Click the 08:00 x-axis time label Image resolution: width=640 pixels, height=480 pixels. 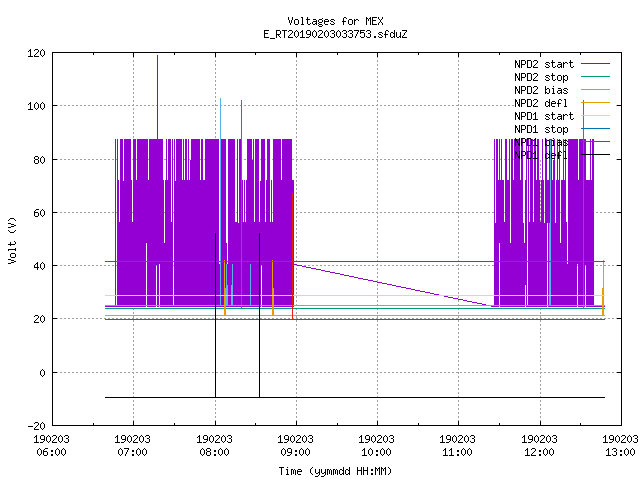214,452
